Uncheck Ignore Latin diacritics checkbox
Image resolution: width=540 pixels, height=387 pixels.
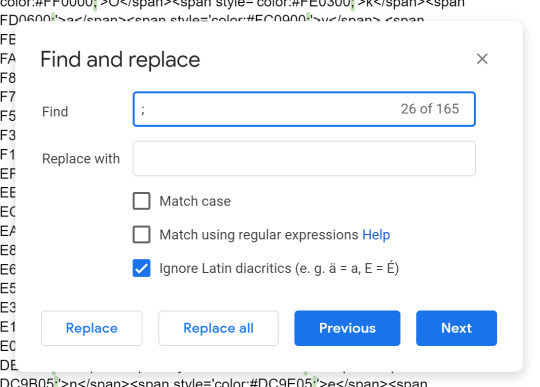tap(142, 268)
